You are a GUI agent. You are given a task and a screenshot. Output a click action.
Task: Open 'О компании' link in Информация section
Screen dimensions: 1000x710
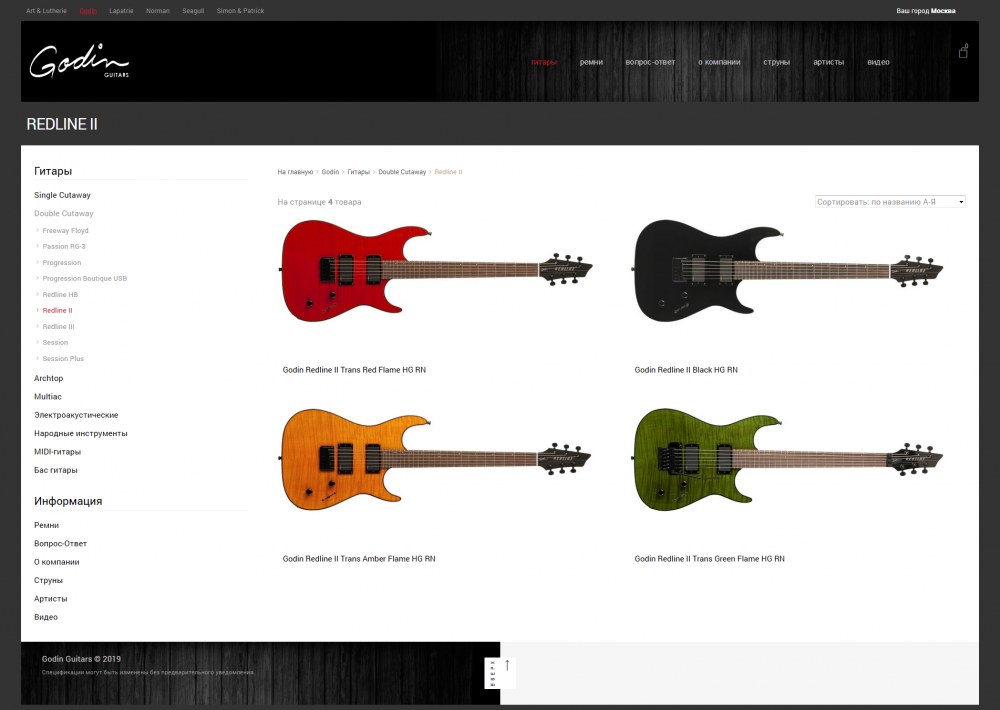[57, 563]
